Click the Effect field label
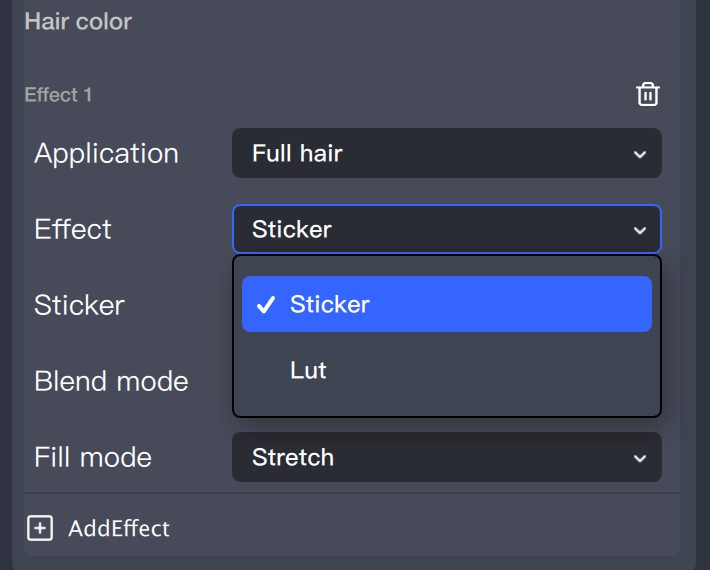The height and width of the screenshot is (570, 710). click(73, 229)
